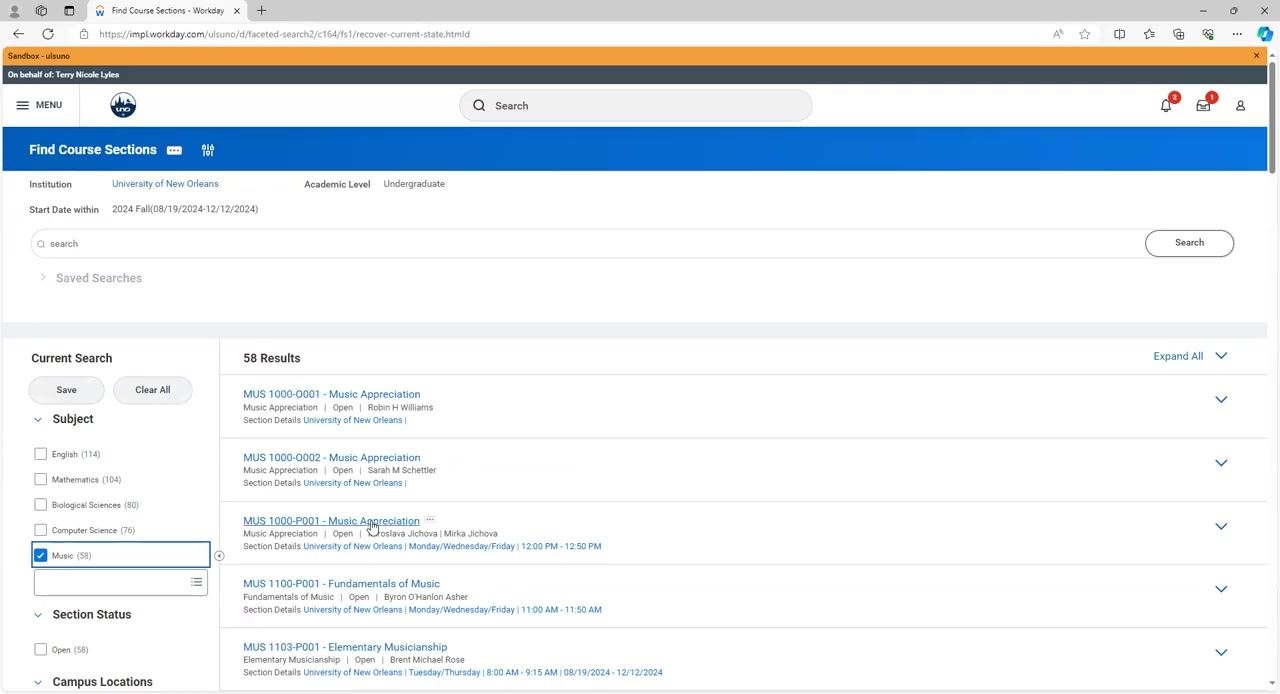Uncheck the Music subject checkbox
Viewport: 1280px width, 694px height.
tap(40, 555)
